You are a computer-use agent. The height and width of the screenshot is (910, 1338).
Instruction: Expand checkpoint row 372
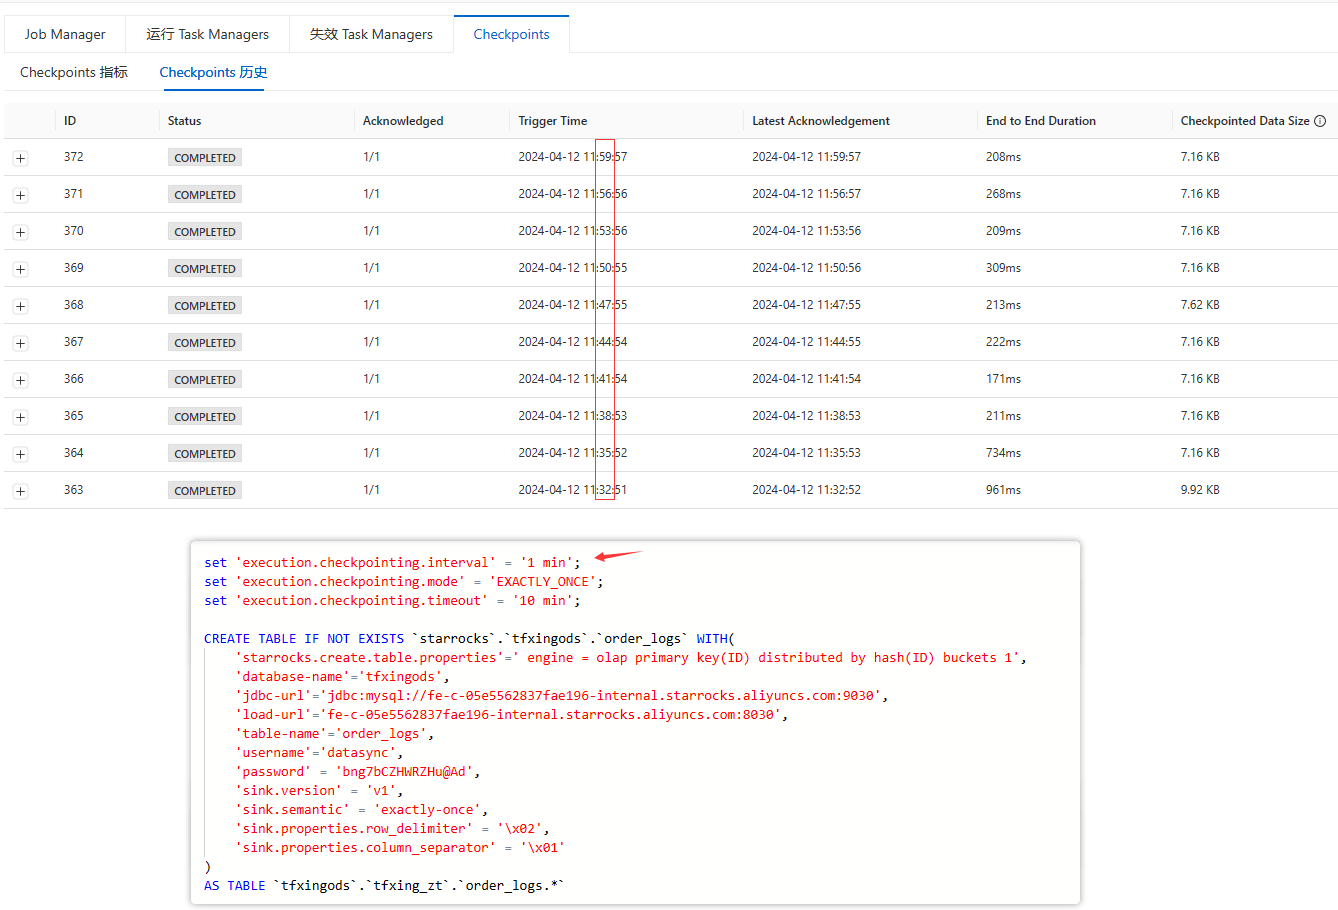(20, 158)
